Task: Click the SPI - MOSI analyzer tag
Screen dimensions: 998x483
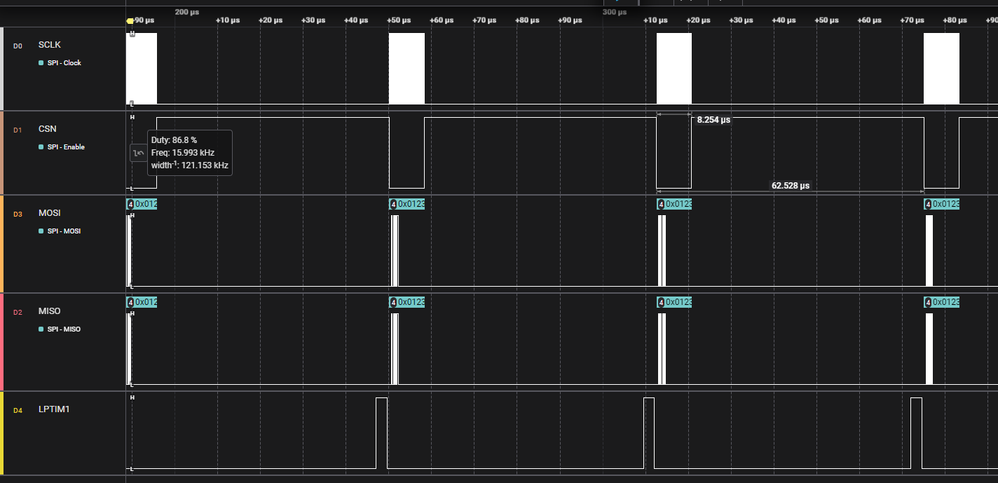Action: pos(60,231)
